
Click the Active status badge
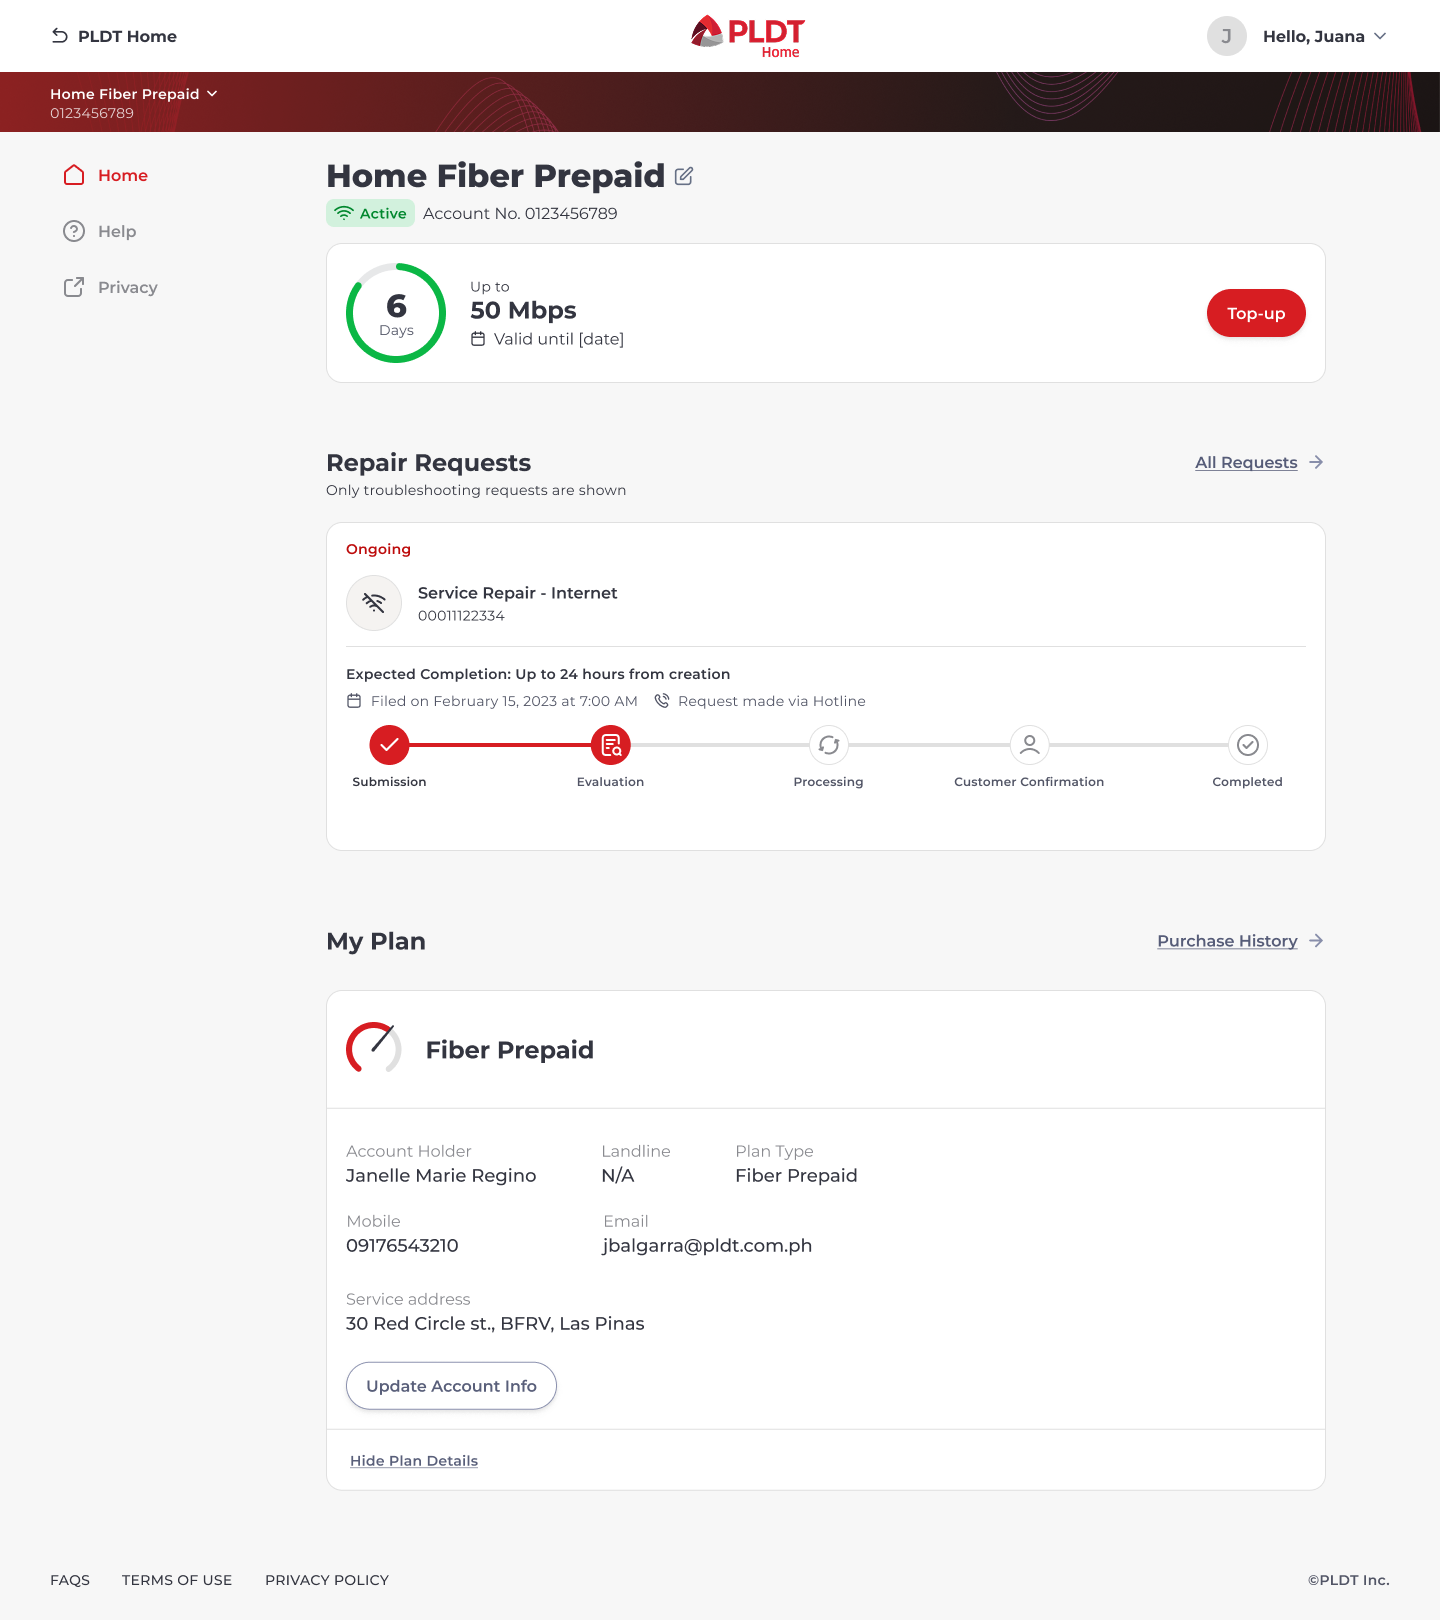tap(370, 213)
